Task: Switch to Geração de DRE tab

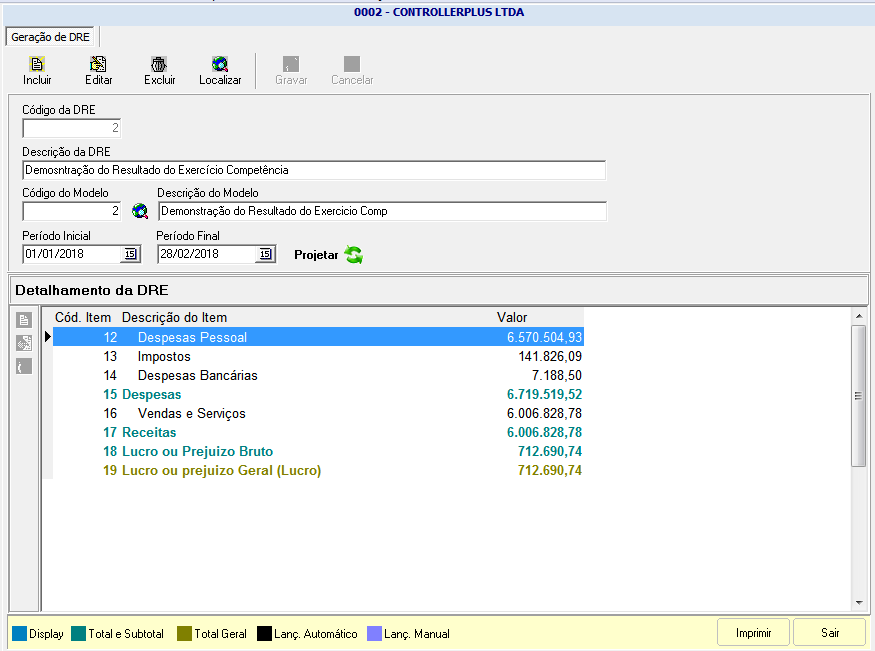Action: tap(50, 37)
